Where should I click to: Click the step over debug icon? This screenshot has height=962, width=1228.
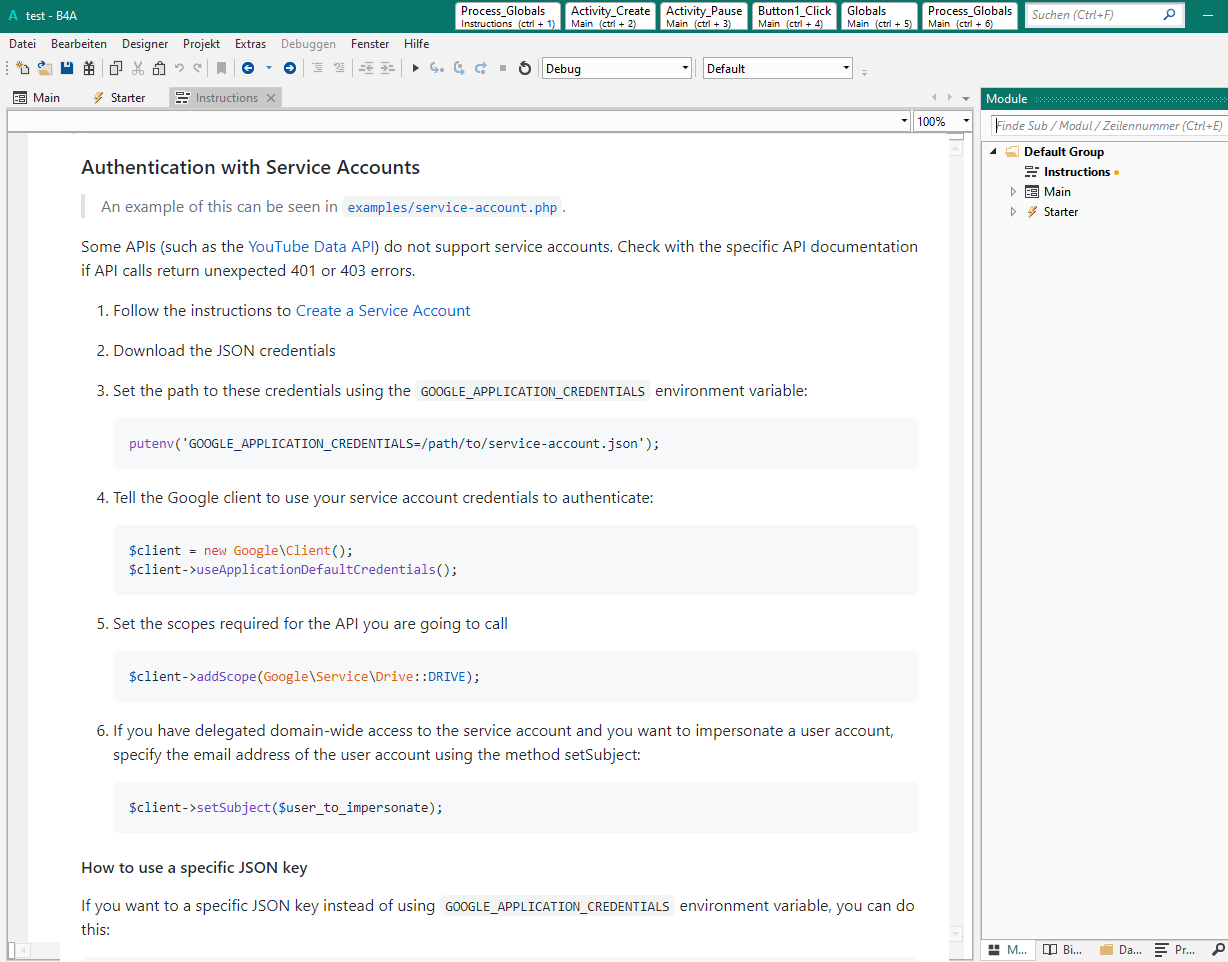pos(459,68)
